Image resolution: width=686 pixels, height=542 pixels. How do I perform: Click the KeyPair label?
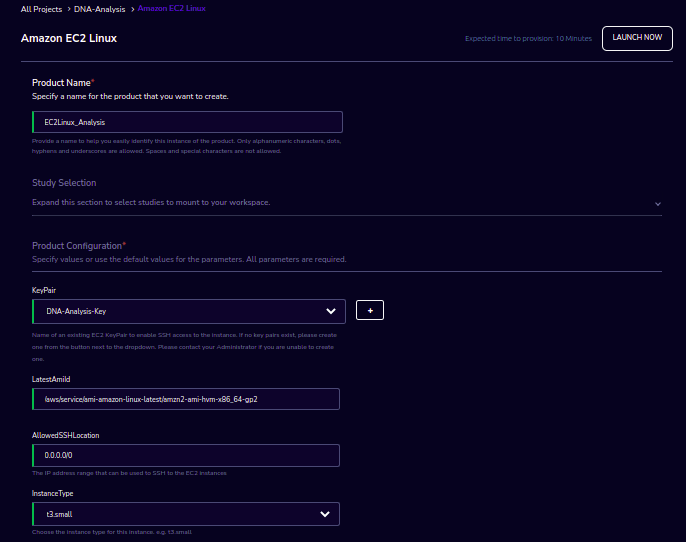click(44, 290)
